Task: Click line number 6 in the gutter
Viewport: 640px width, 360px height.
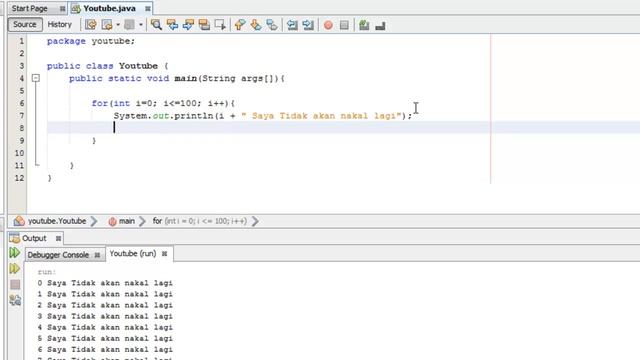Action: 22,103
